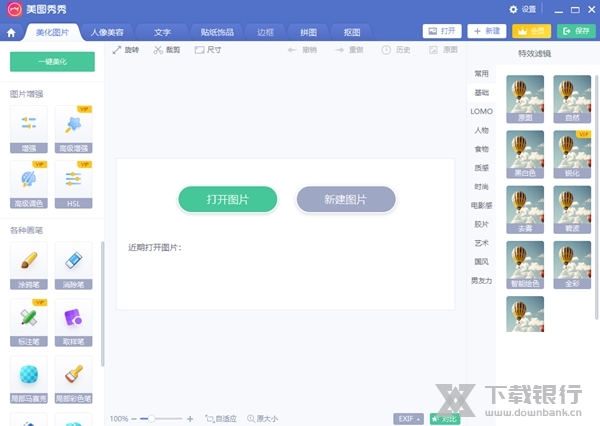Select the LOMO filter category
This screenshot has height=426, width=600.
(481, 111)
